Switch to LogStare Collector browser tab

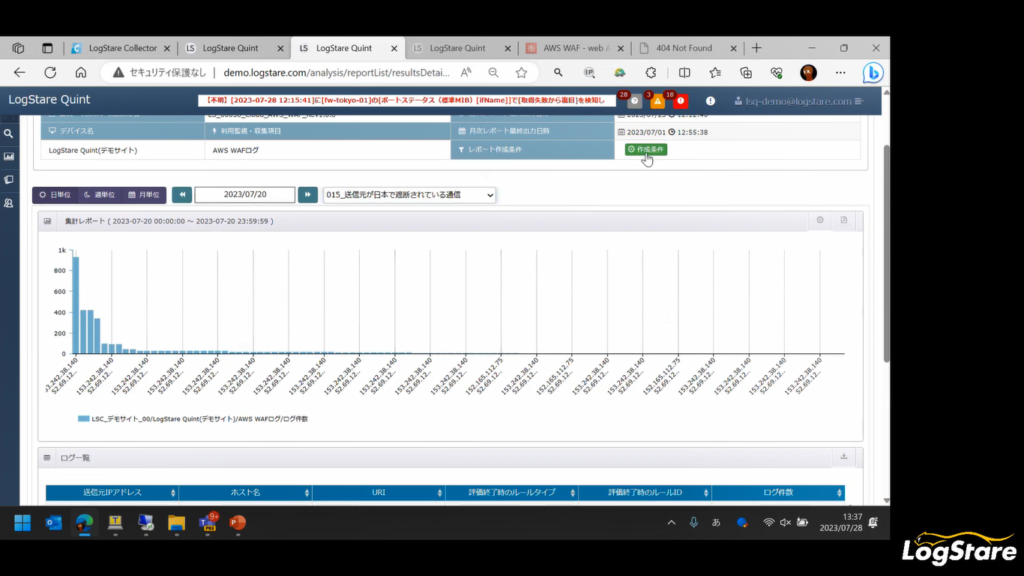pos(121,48)
